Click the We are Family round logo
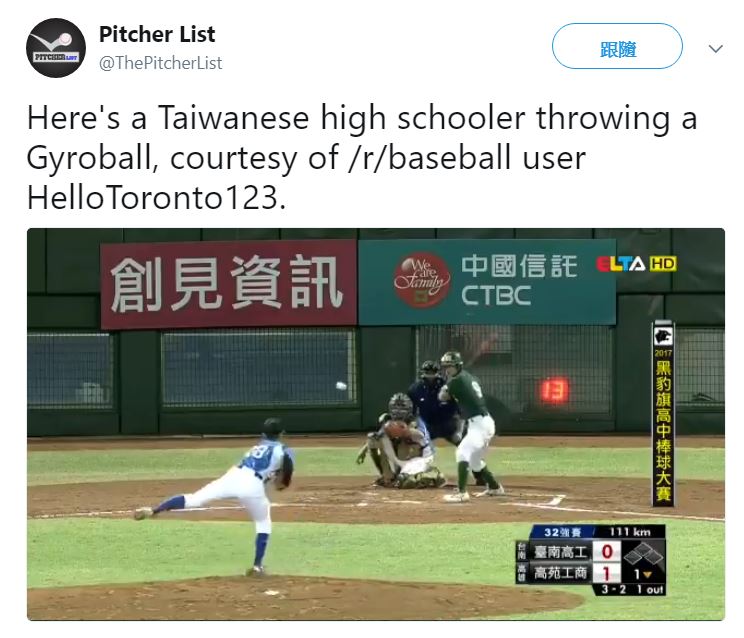The image size is (744, 638). [x=421, y=280]
